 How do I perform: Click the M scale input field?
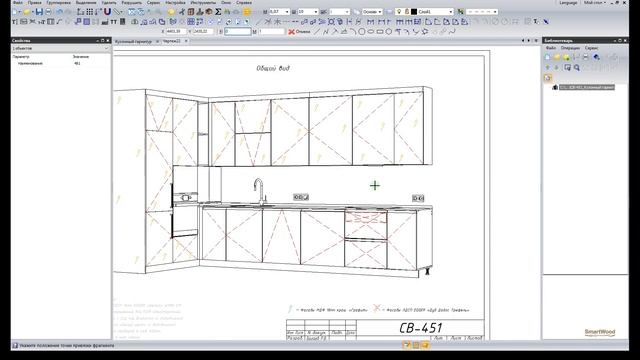pos(271,31)
